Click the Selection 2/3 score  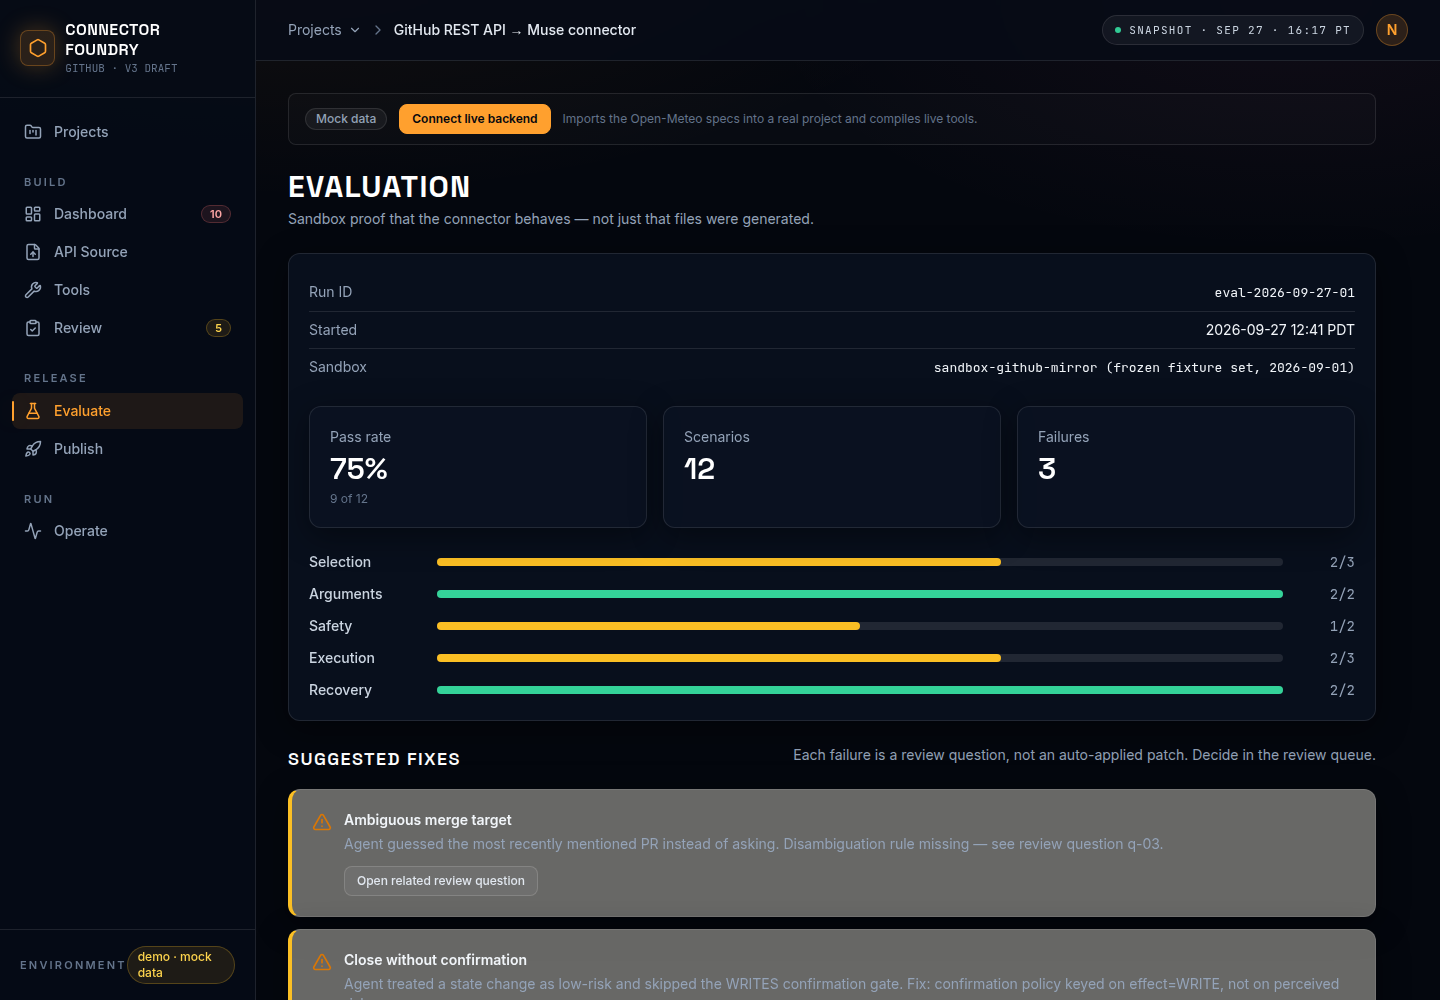[1342, 562]
